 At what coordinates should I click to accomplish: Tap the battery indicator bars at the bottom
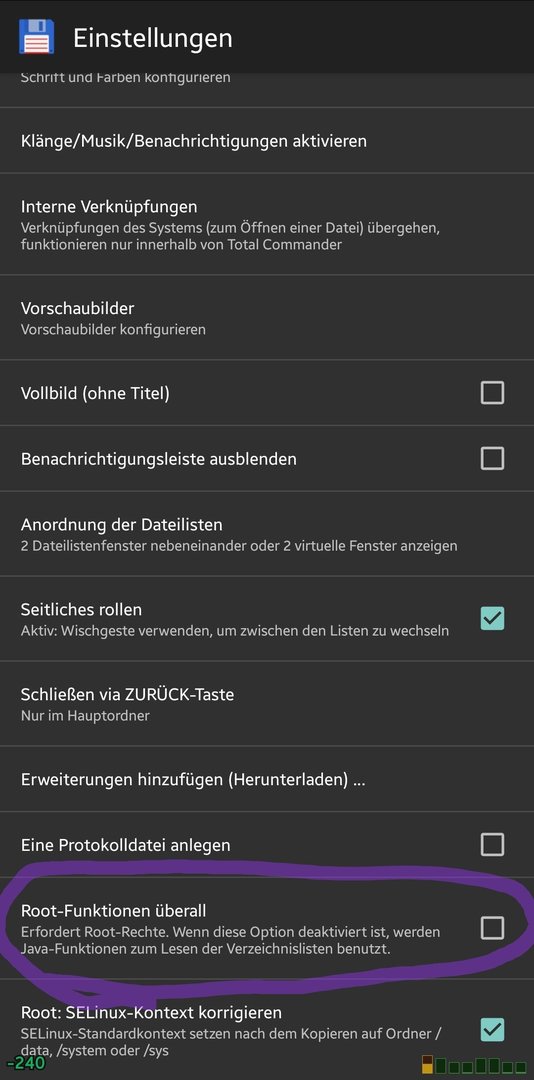click(x=475, y=1065)
